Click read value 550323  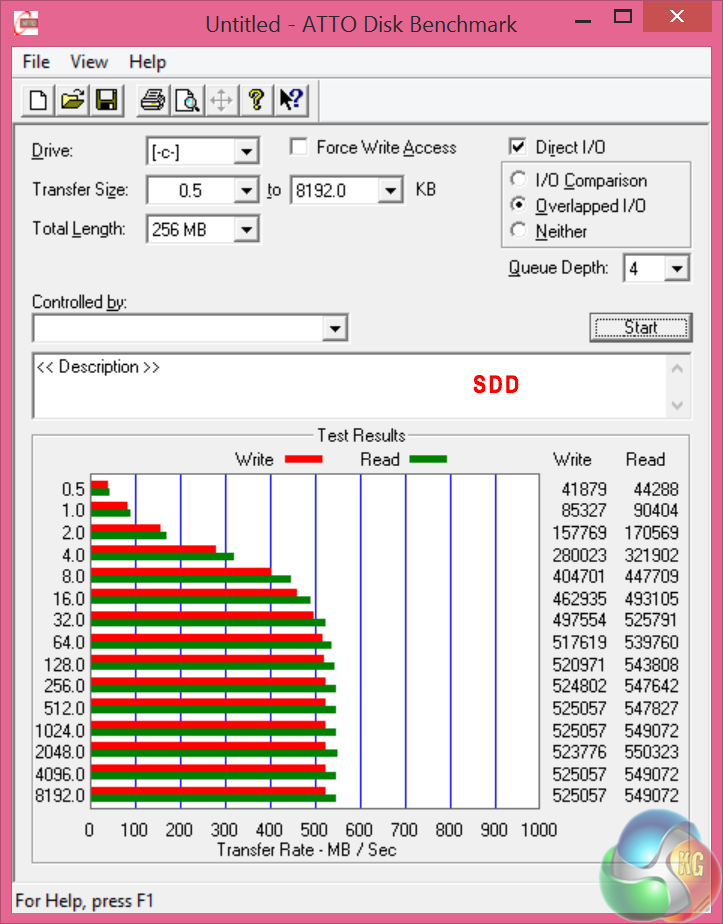pos(651,752)
